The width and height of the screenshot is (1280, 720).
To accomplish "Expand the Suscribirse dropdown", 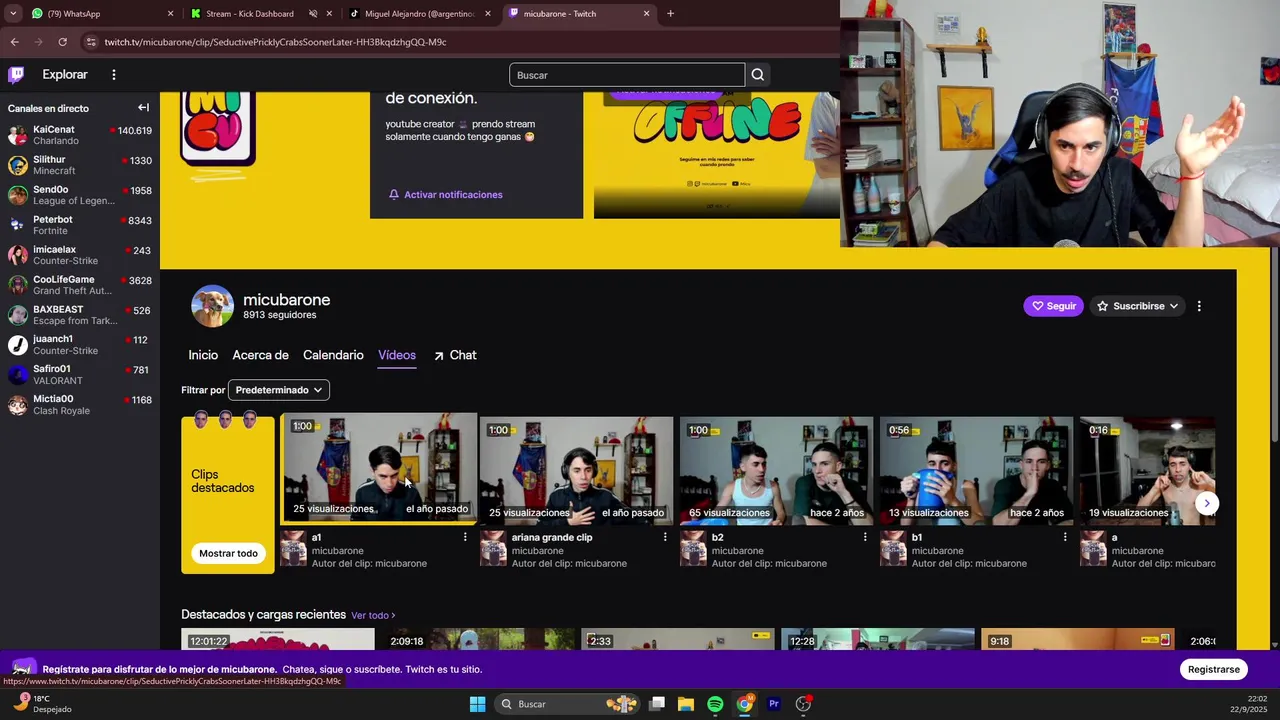I will point(1138,306).
